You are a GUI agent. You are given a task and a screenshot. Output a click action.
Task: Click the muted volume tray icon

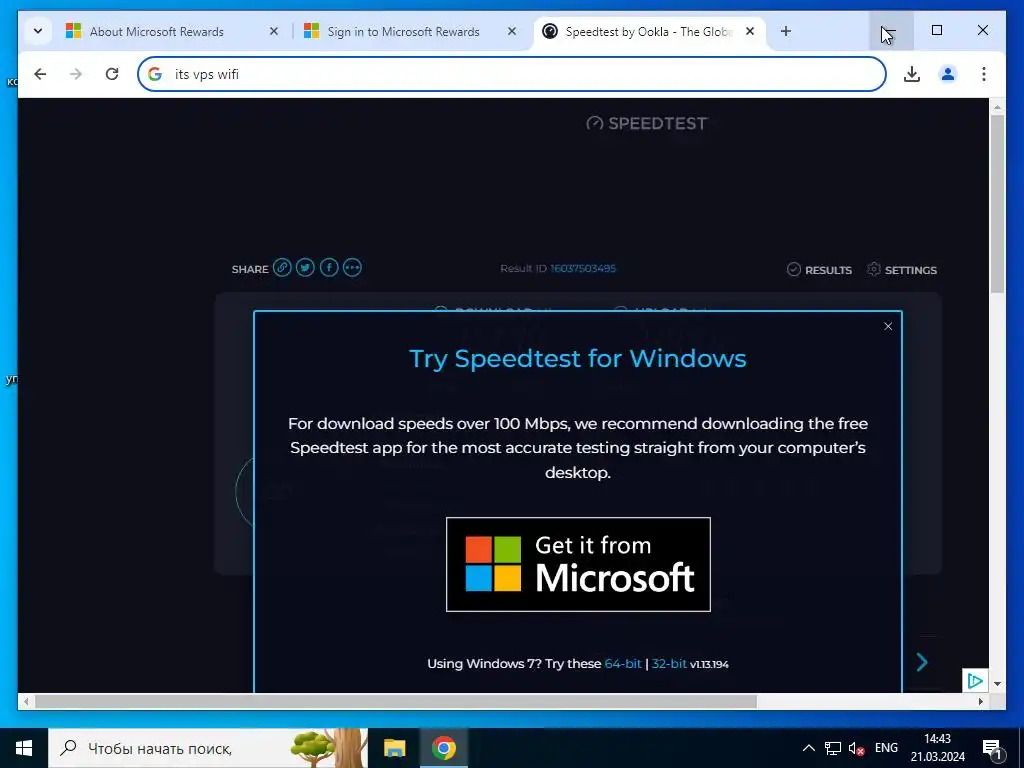(856, 748)
